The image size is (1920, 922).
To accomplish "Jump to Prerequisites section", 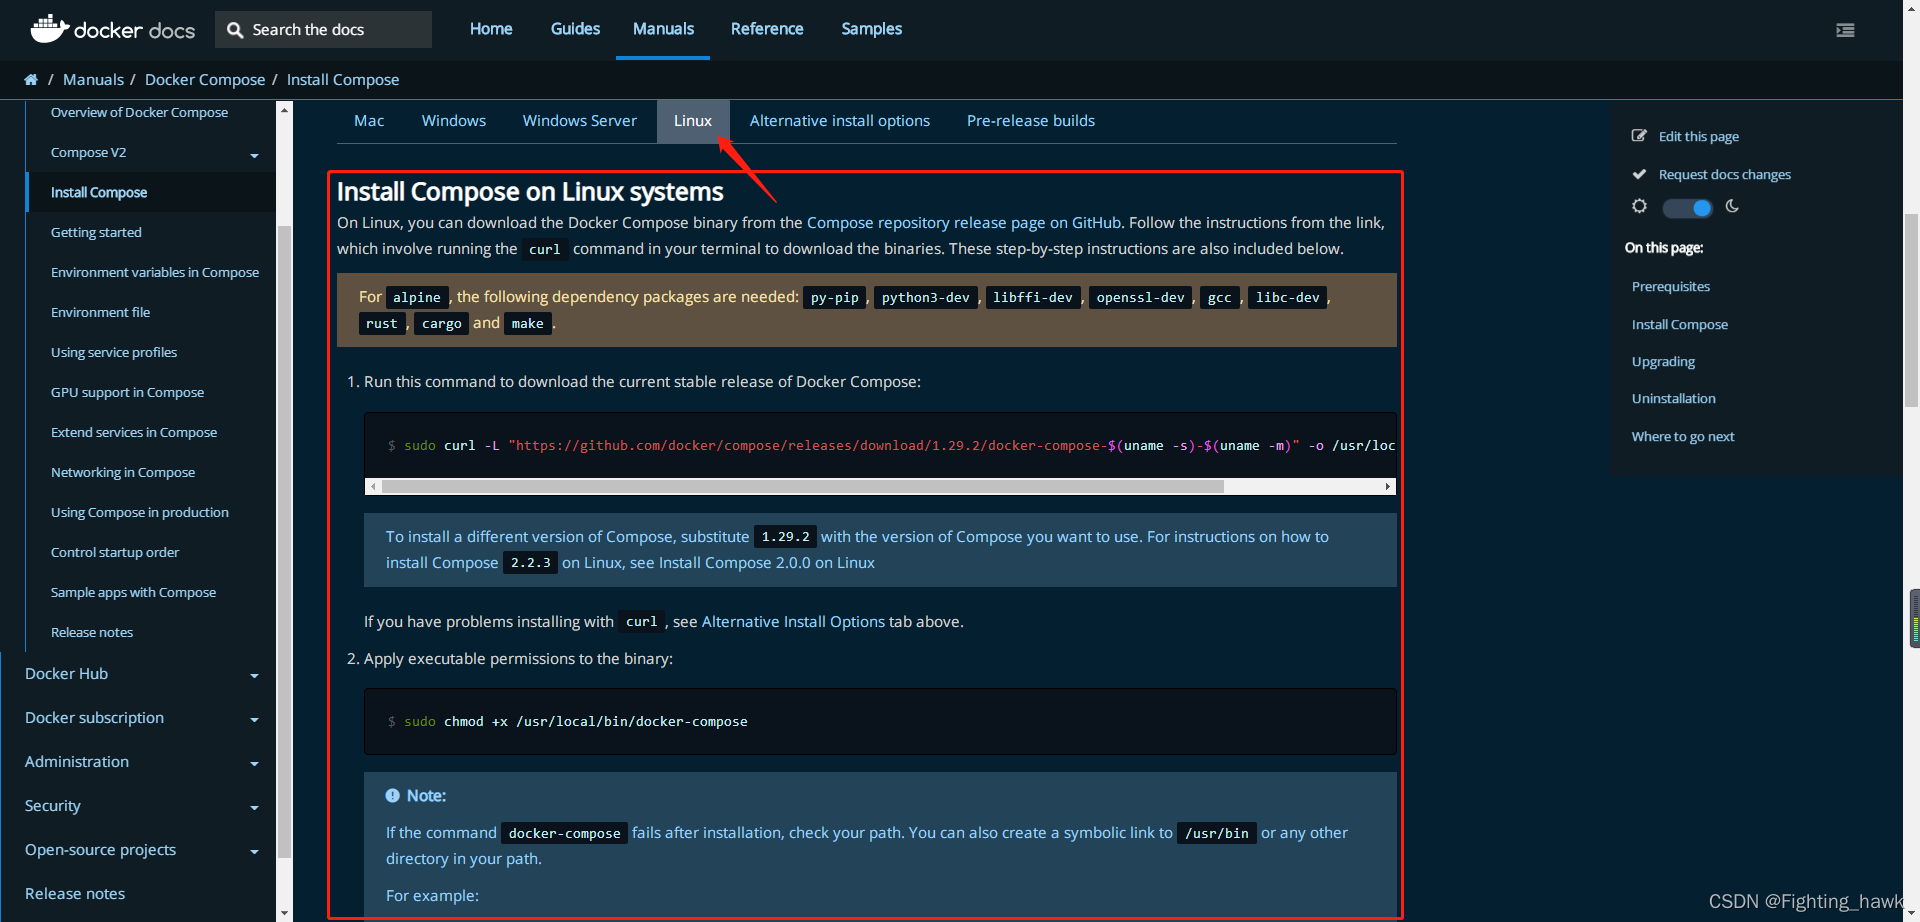I will [x=1671, y=286].
